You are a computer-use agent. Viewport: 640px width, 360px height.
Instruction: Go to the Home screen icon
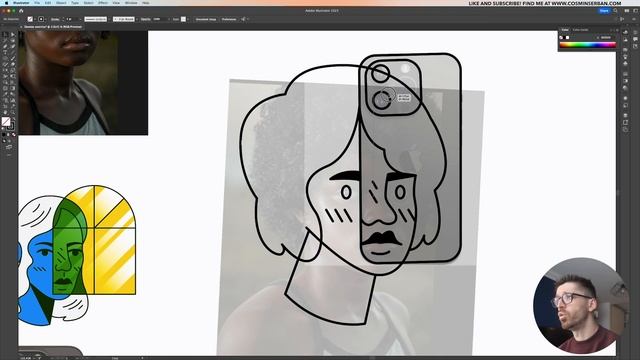click(21, 11)
